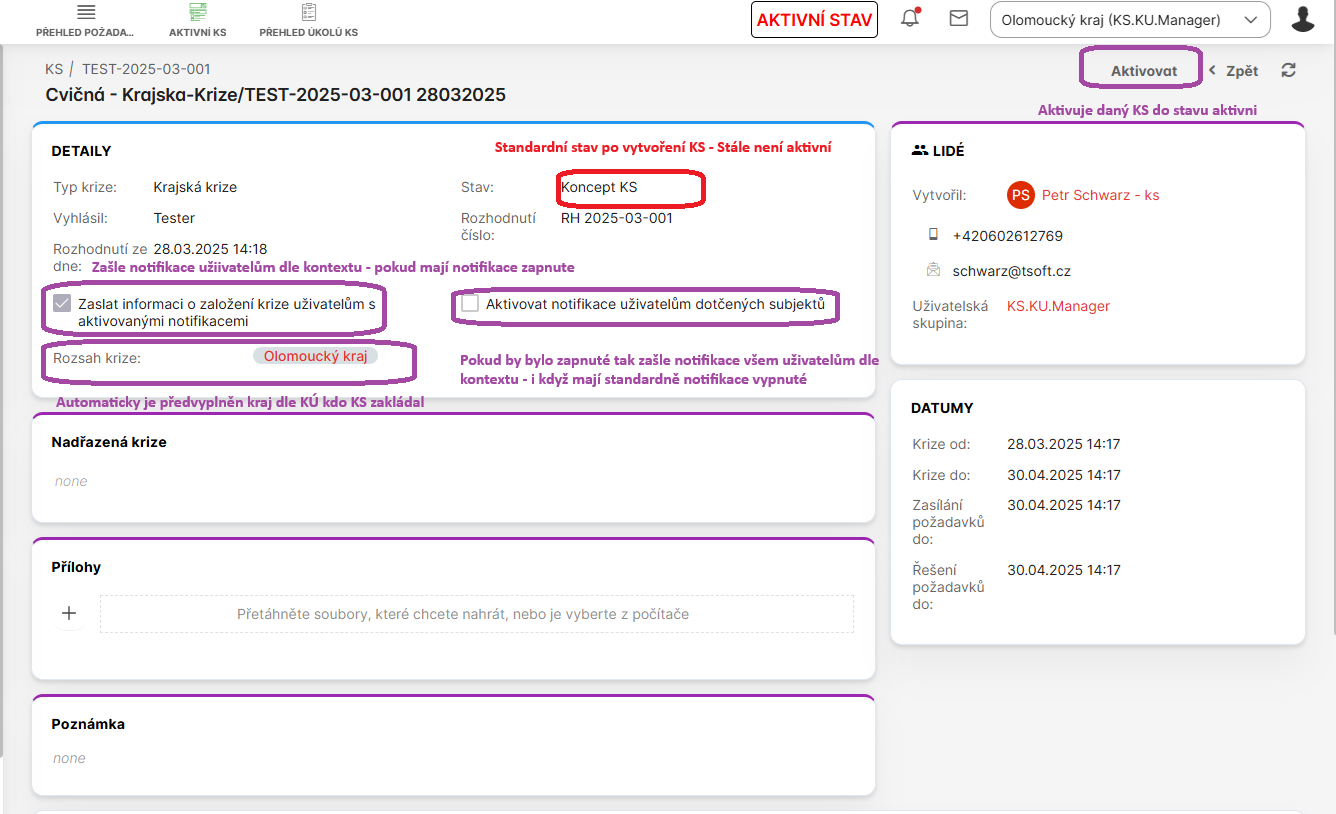Open the mail envelope icon
The height and width of the screenshot is (814, 1336).
pyautogui.click(x=959, y=18)
